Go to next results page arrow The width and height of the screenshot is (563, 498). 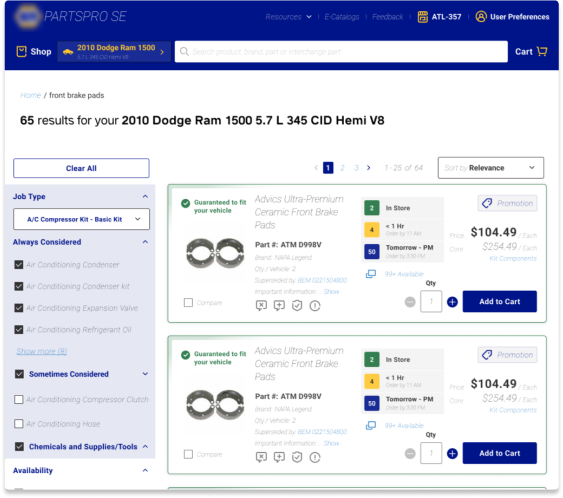[368, 168]
